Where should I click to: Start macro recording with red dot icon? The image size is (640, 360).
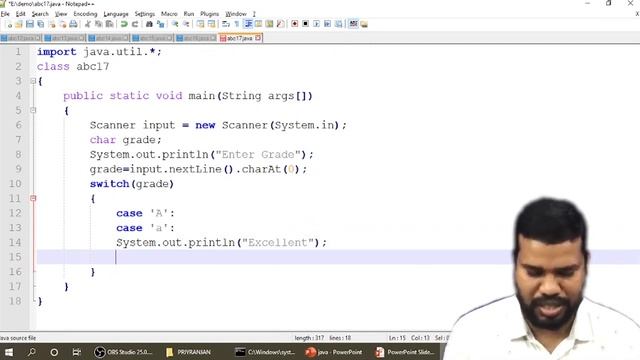295,24
